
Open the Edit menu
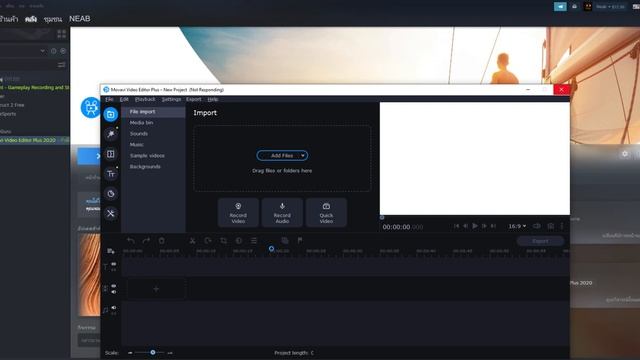coord(124,99)
